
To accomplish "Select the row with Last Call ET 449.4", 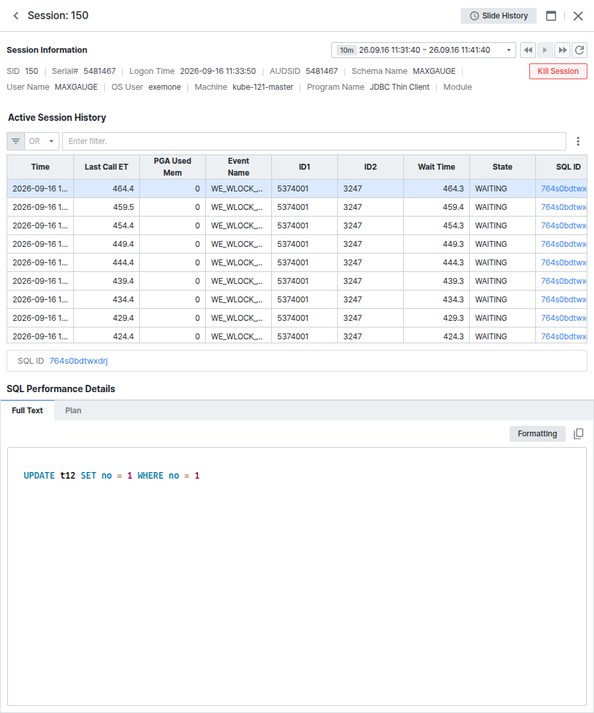I will tap(297, 244).
